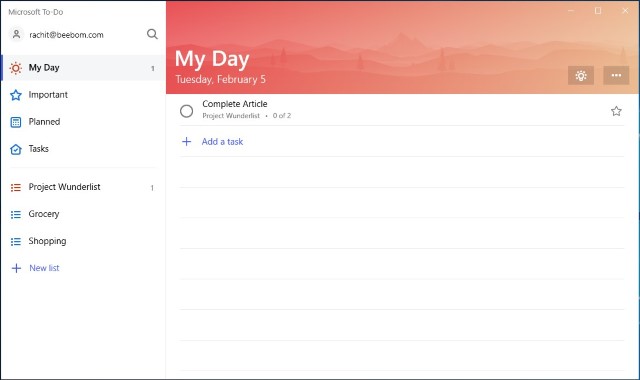Click the New list link
This screenshot has width=640, height=380.
(x=44, y=268)
